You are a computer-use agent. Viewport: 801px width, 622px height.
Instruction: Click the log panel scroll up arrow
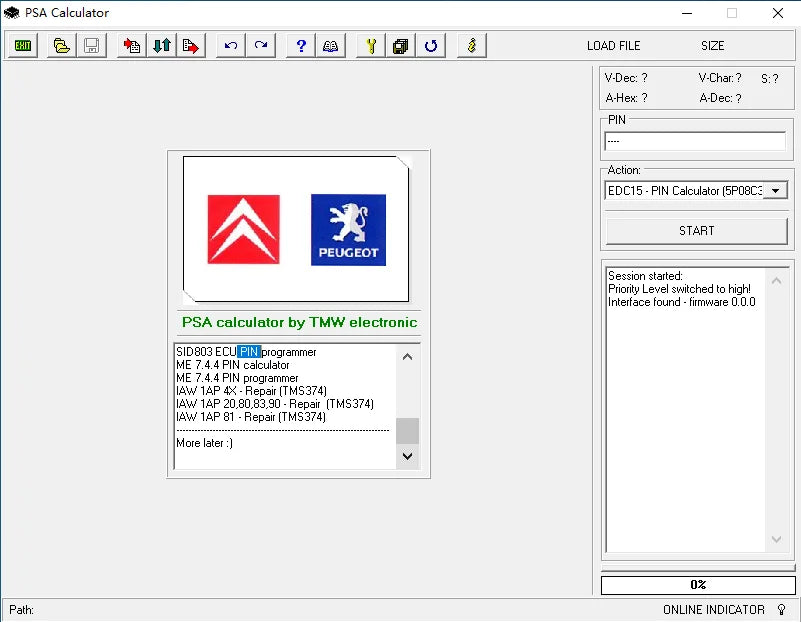point(776,280)
